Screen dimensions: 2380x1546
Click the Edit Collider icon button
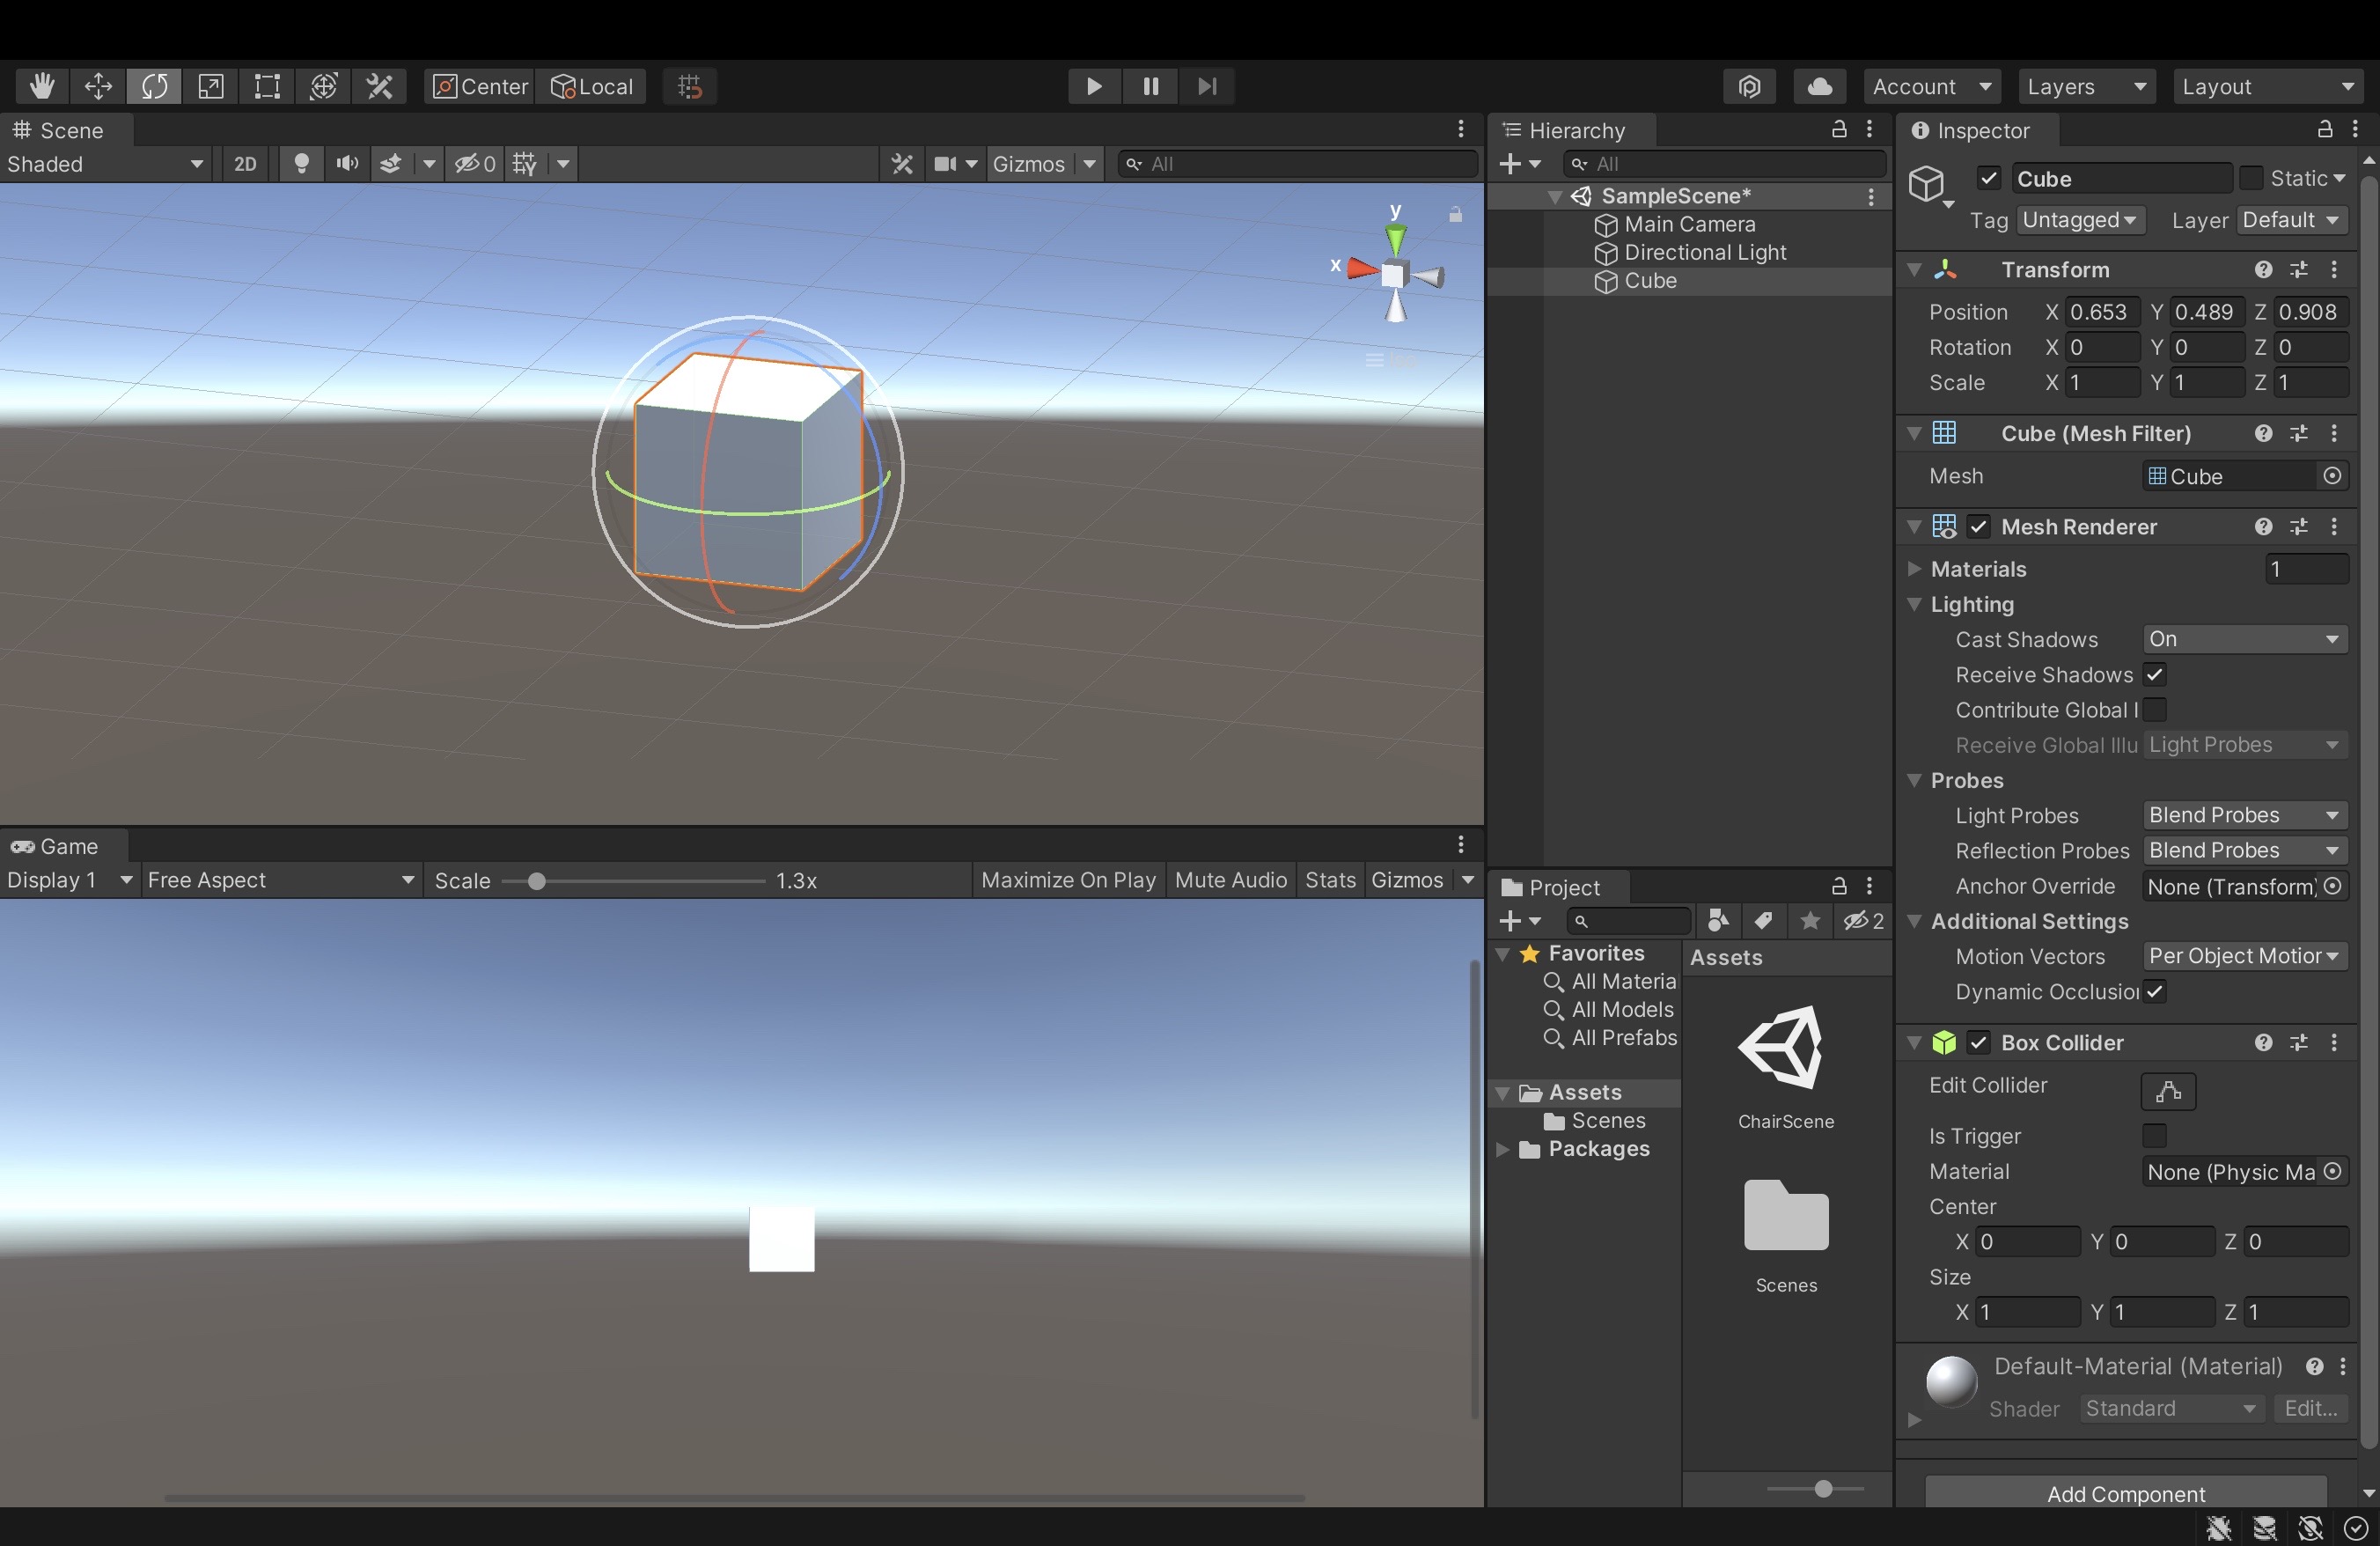2167,1091
